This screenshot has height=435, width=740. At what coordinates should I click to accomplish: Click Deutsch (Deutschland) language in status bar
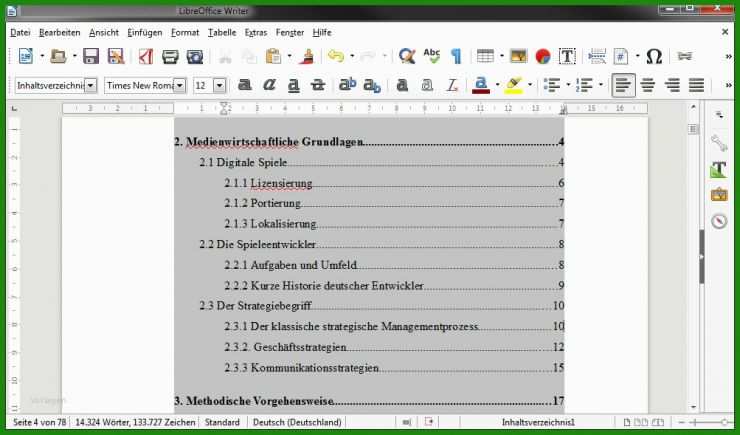(297, 422)
